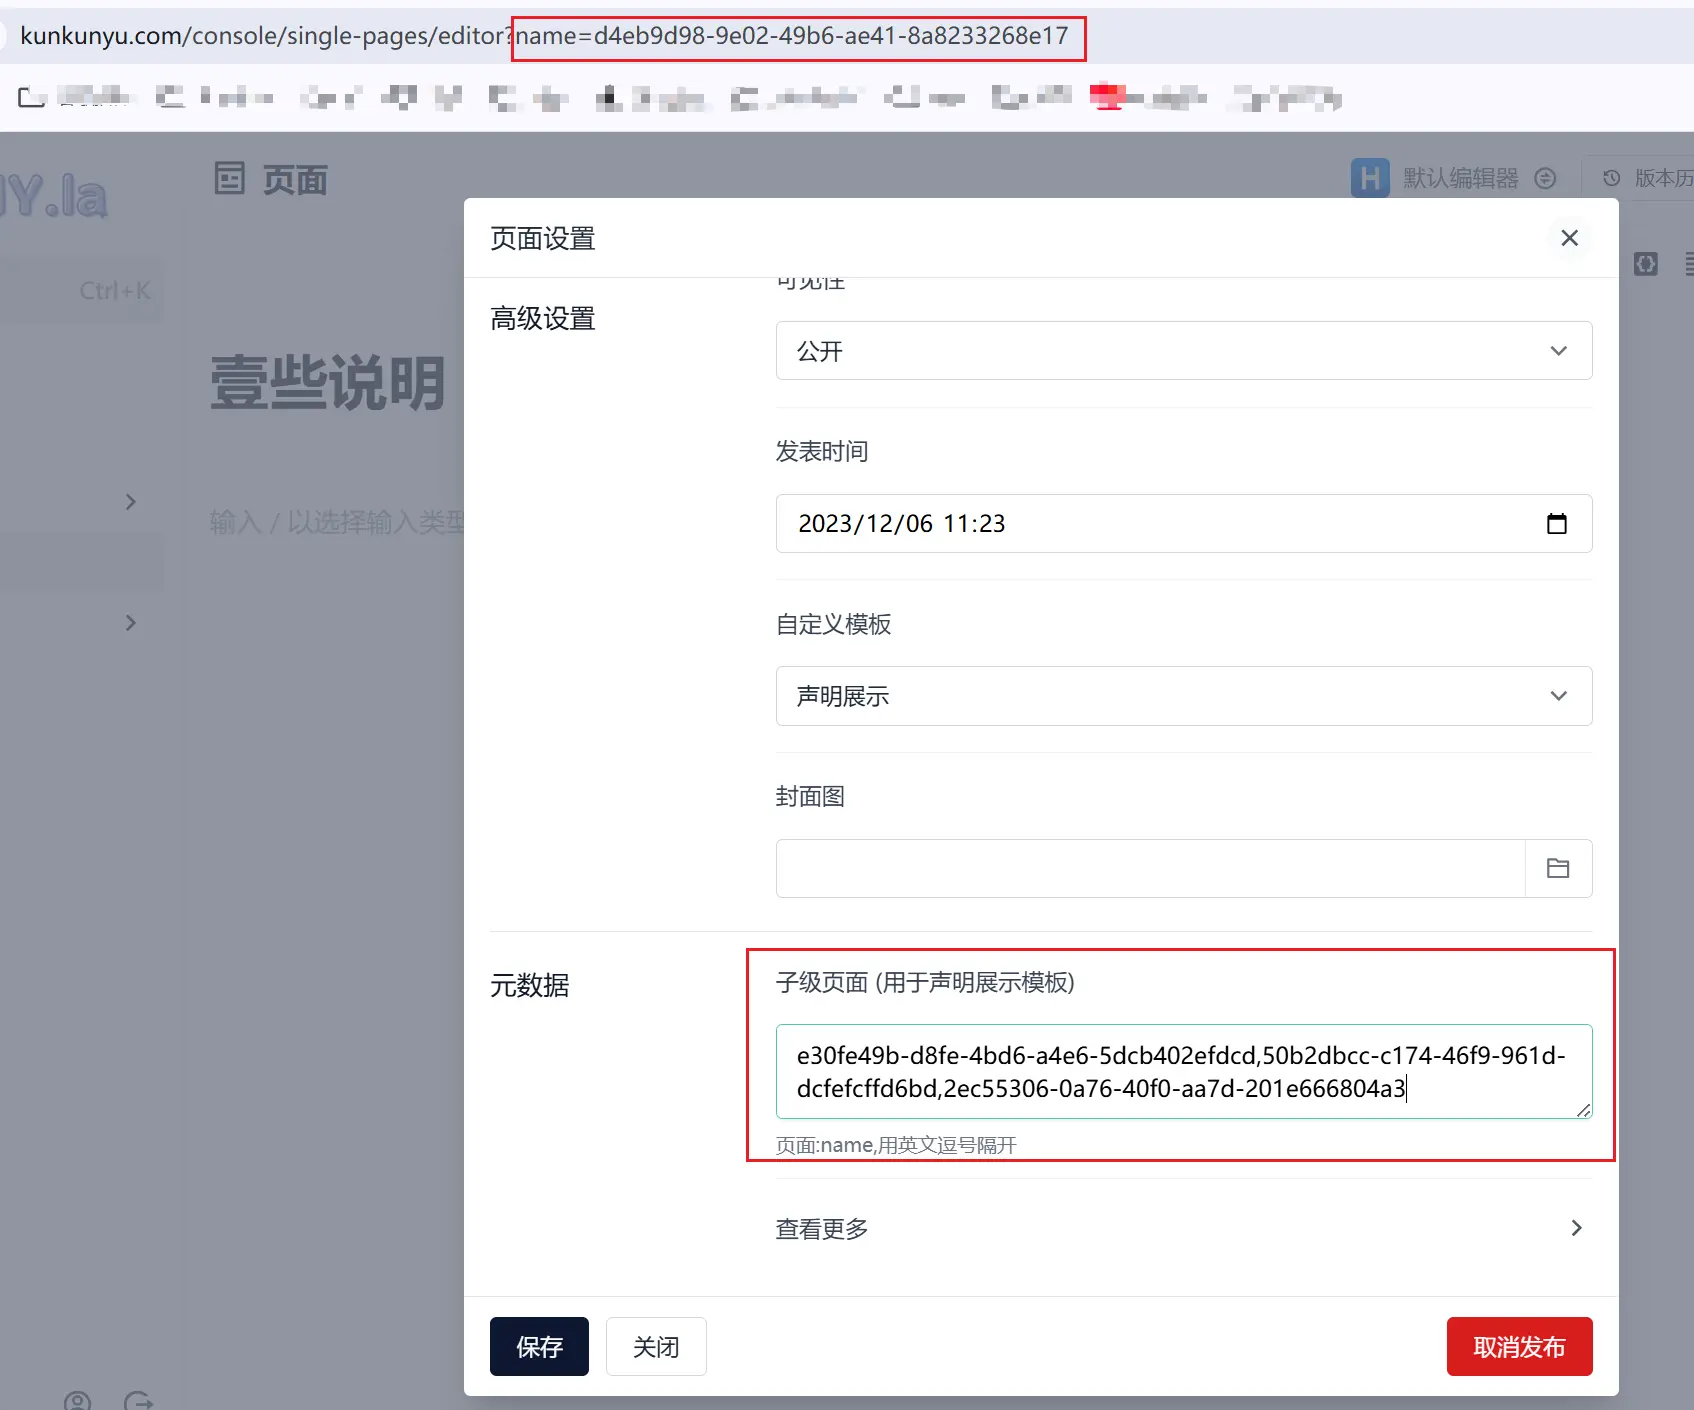
Task: Expand the second sidebar chevron item
Action: coord(130,623)
